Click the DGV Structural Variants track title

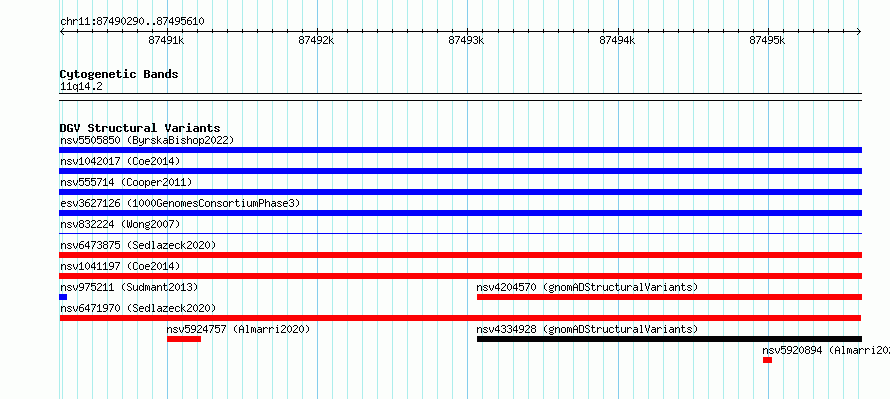140,128
